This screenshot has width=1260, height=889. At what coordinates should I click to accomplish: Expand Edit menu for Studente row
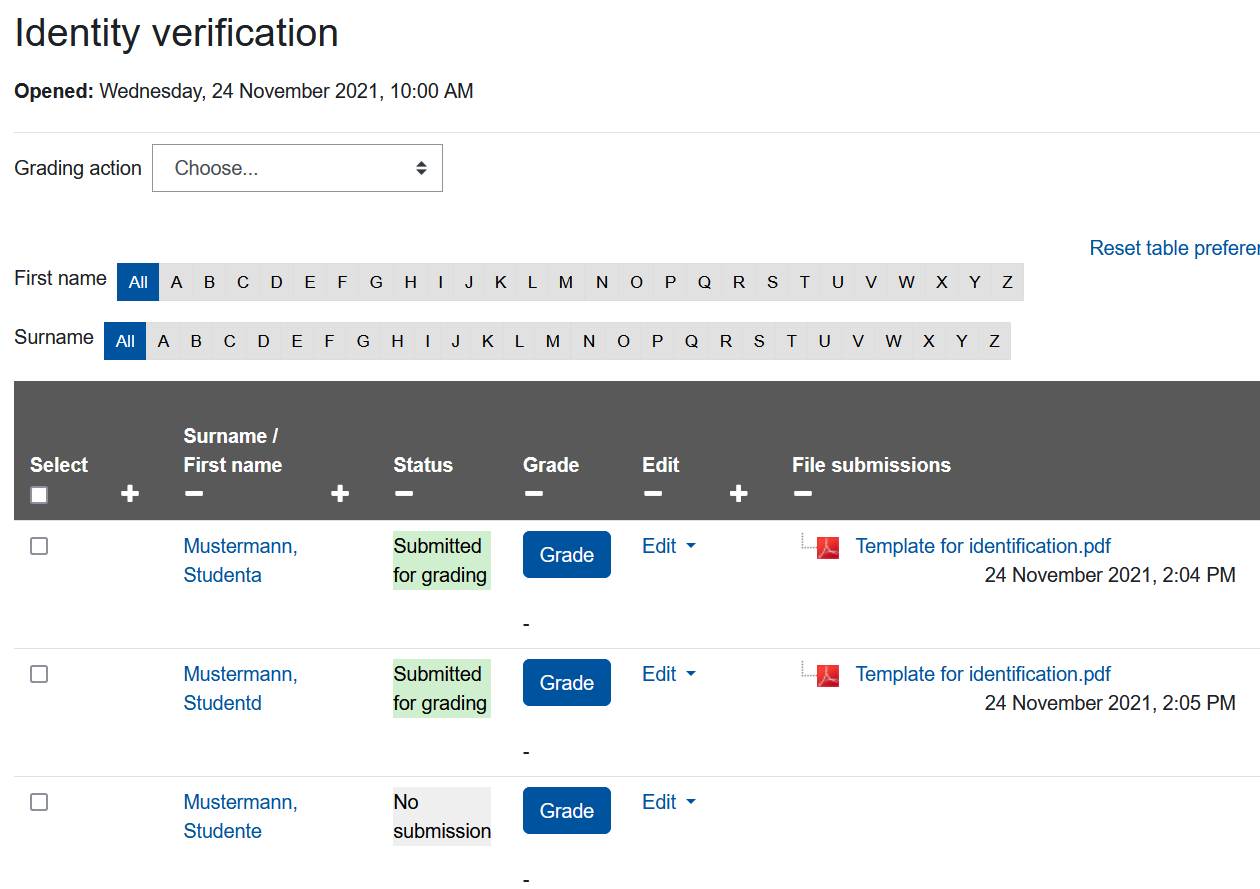coord(668,802)
